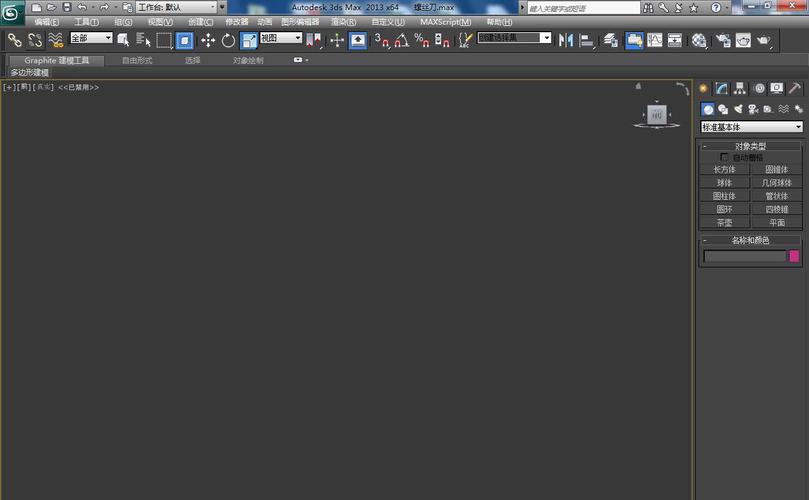Activate the Select and Rotate tool

tap(228, 40)
